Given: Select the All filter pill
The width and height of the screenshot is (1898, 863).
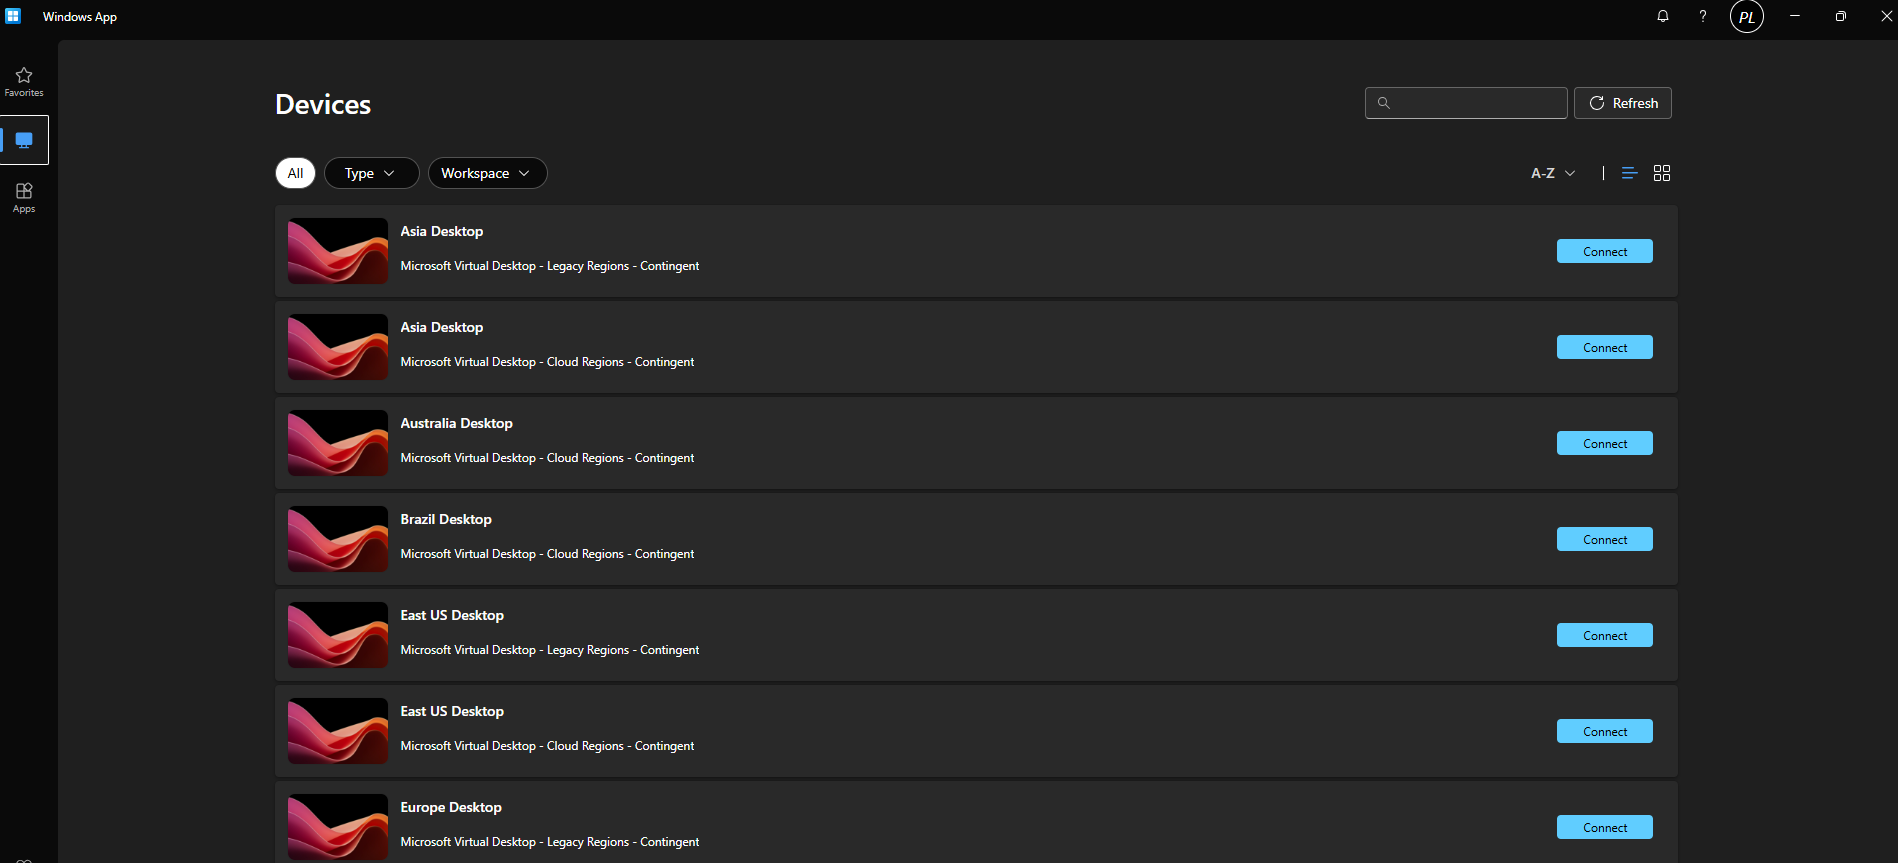Looking at the screenshot, I should tap(295, 173).
